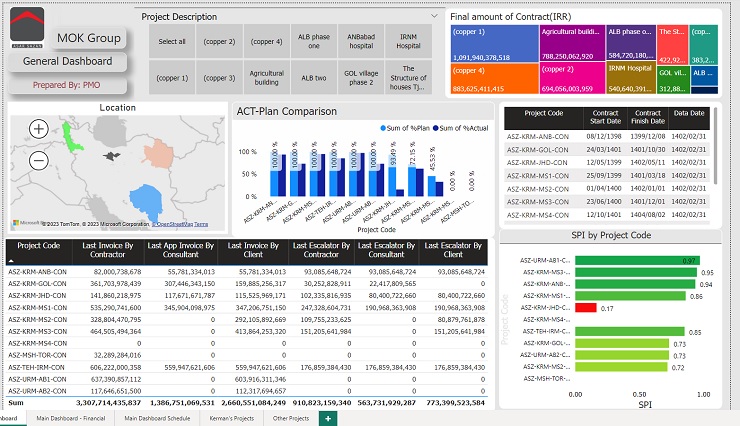Image resolution: width=740 pixels, height=426 pixels.
Task: Switch to Main Dashboard - Financial tab
Action: tap(71, 418)
